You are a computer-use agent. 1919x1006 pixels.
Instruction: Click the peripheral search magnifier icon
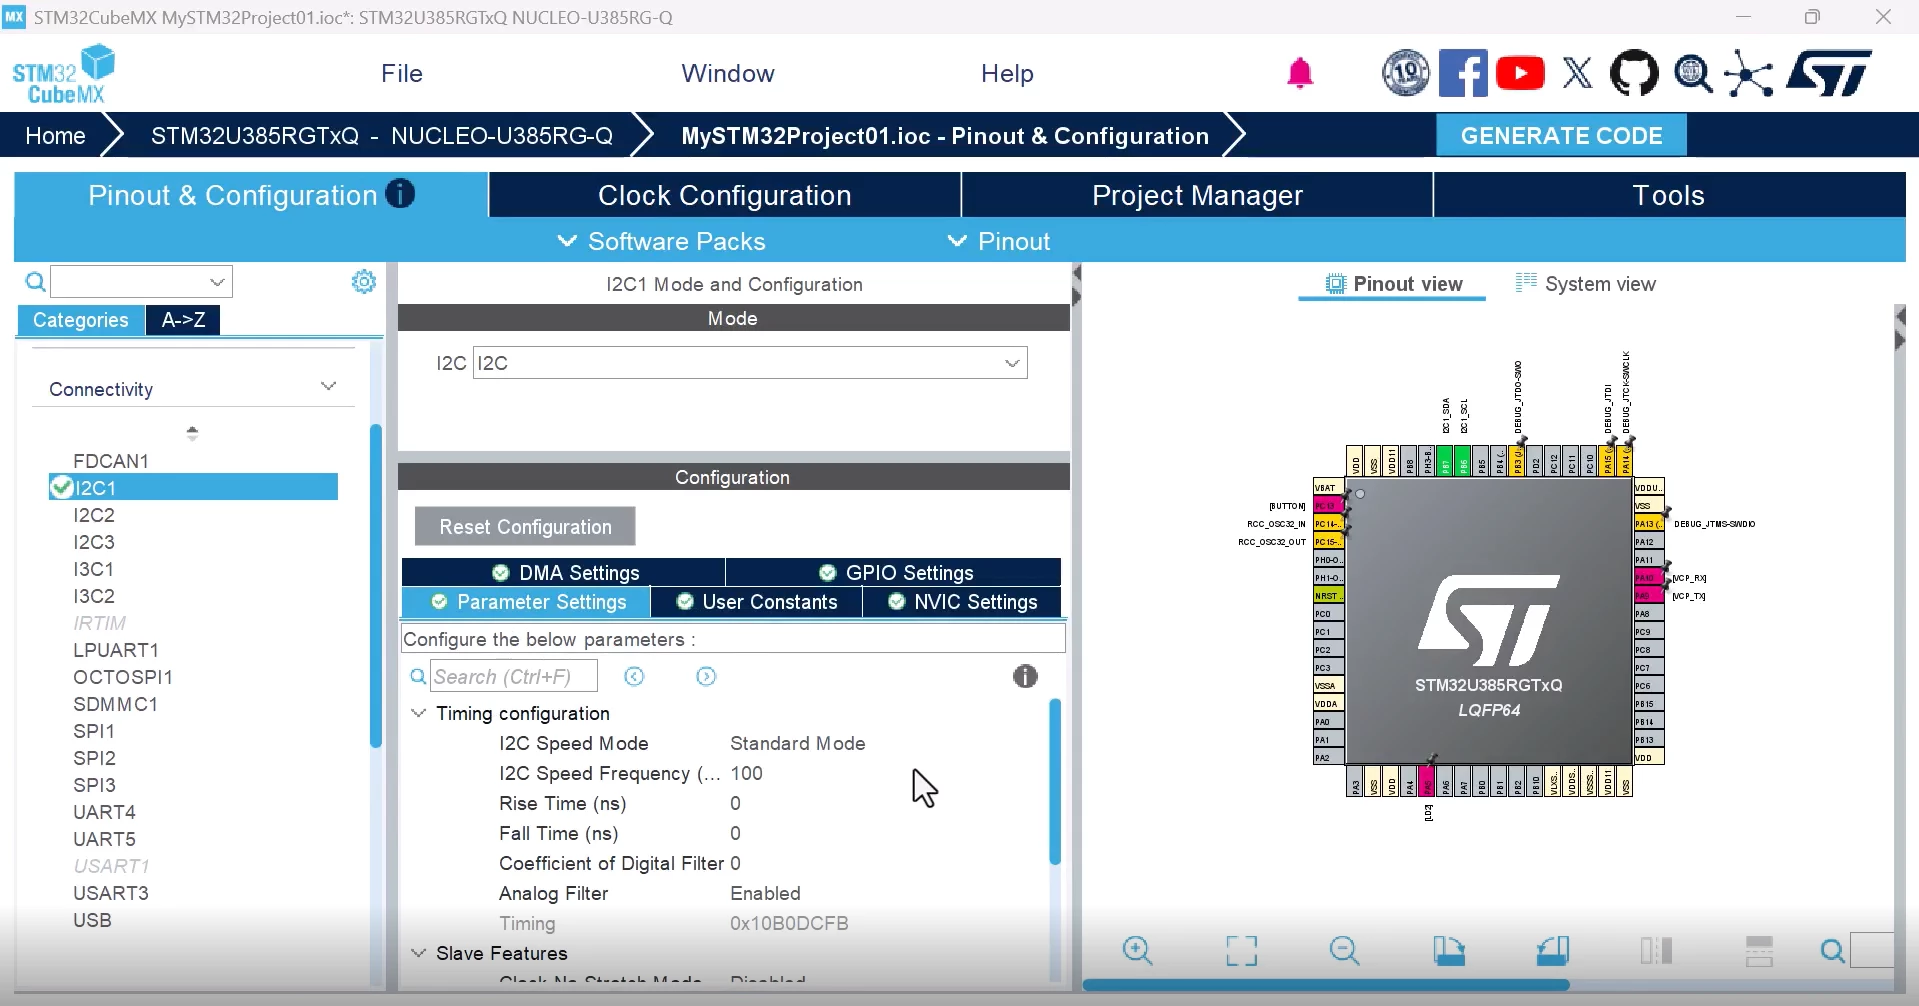(35, 282)
